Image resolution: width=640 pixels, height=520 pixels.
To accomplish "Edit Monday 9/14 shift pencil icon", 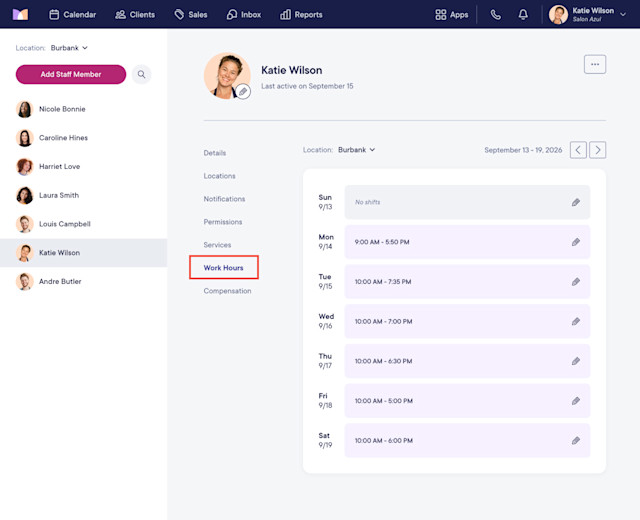I will [x=576, y=242].
